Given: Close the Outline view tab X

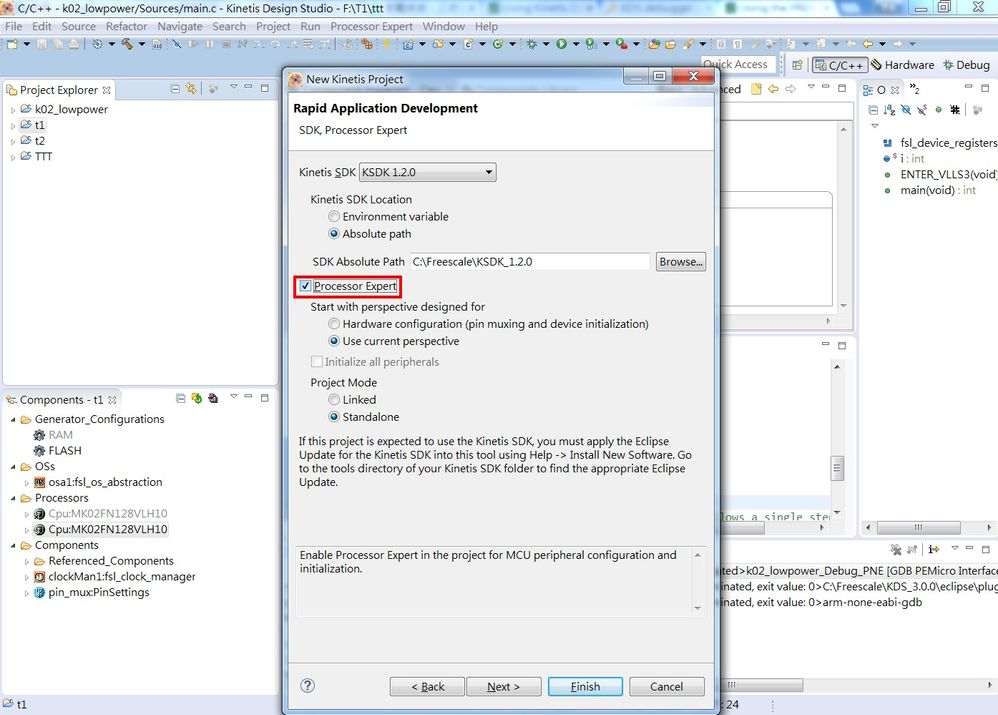Looking at the screenshot, I should point(895,90).
